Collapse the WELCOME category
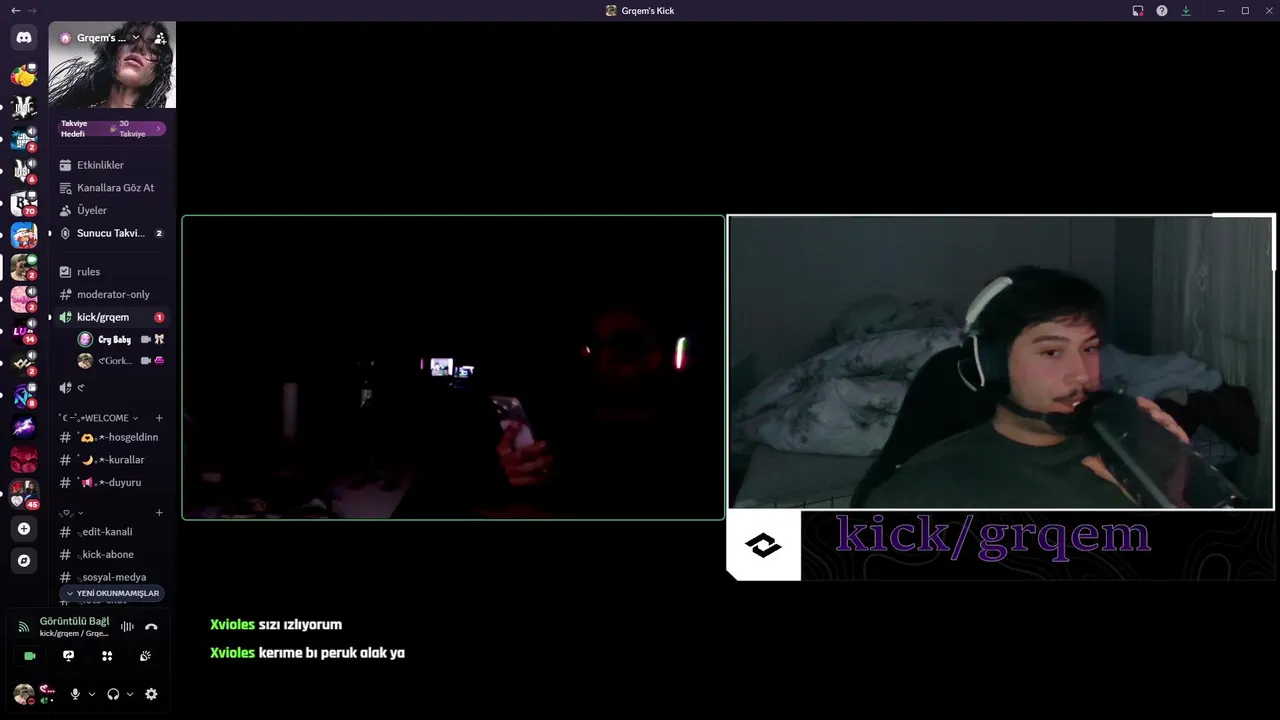 (x=99, y=418)
